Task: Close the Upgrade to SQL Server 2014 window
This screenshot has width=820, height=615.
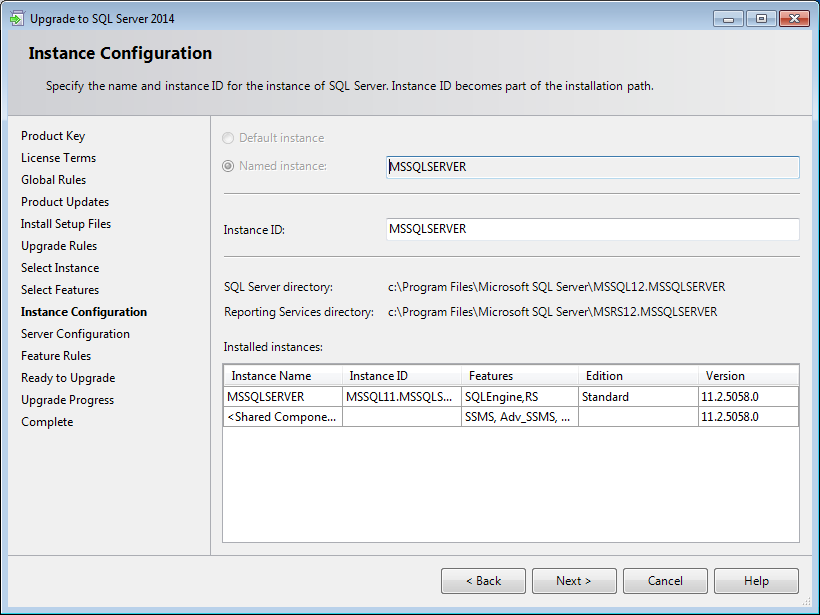Action: coord(794,19)
